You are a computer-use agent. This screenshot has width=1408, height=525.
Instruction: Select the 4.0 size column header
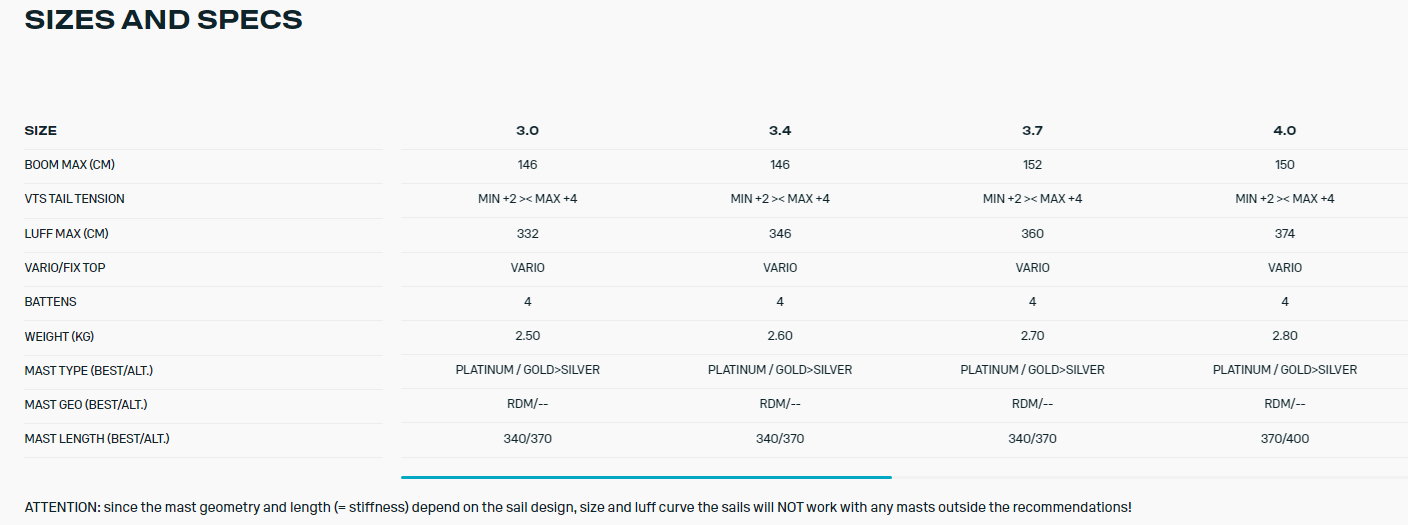[1285, 131]
